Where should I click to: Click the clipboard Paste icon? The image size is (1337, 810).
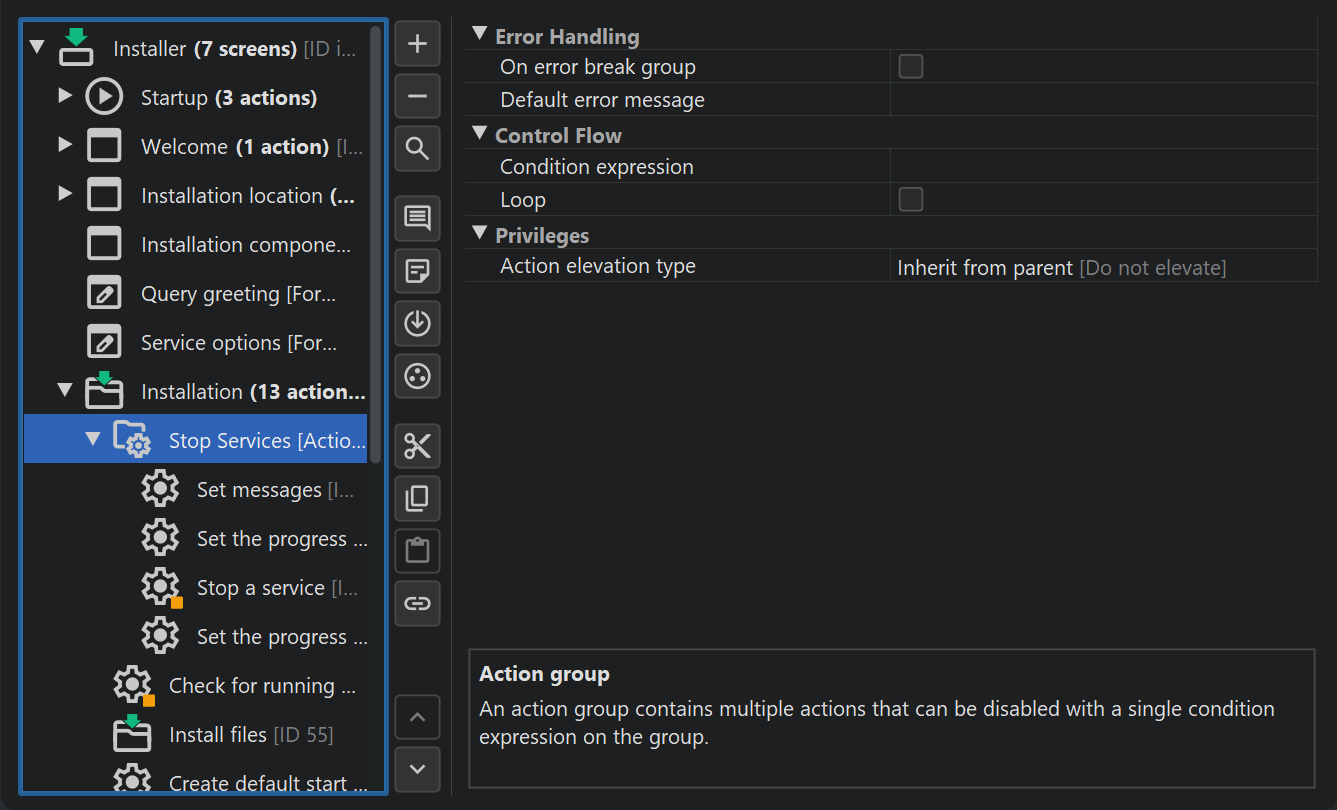(x=418, y=551)
